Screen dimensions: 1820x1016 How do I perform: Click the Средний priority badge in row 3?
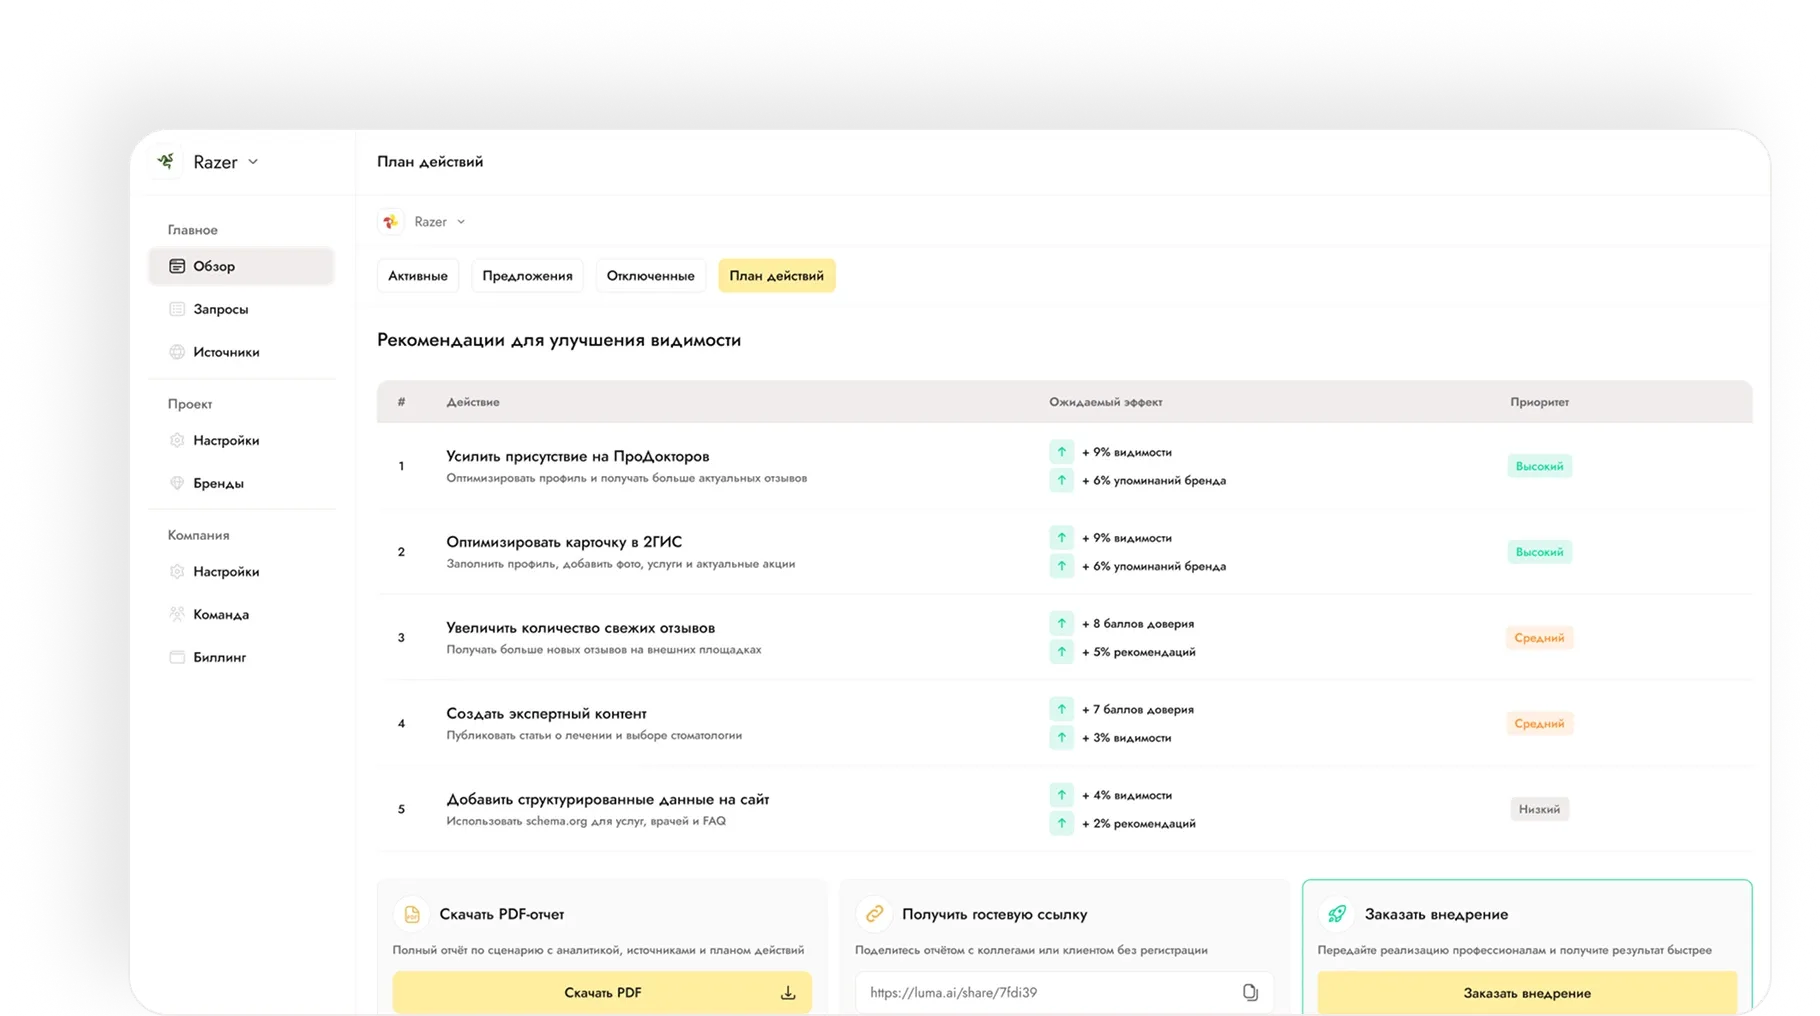coord(1539,638)
